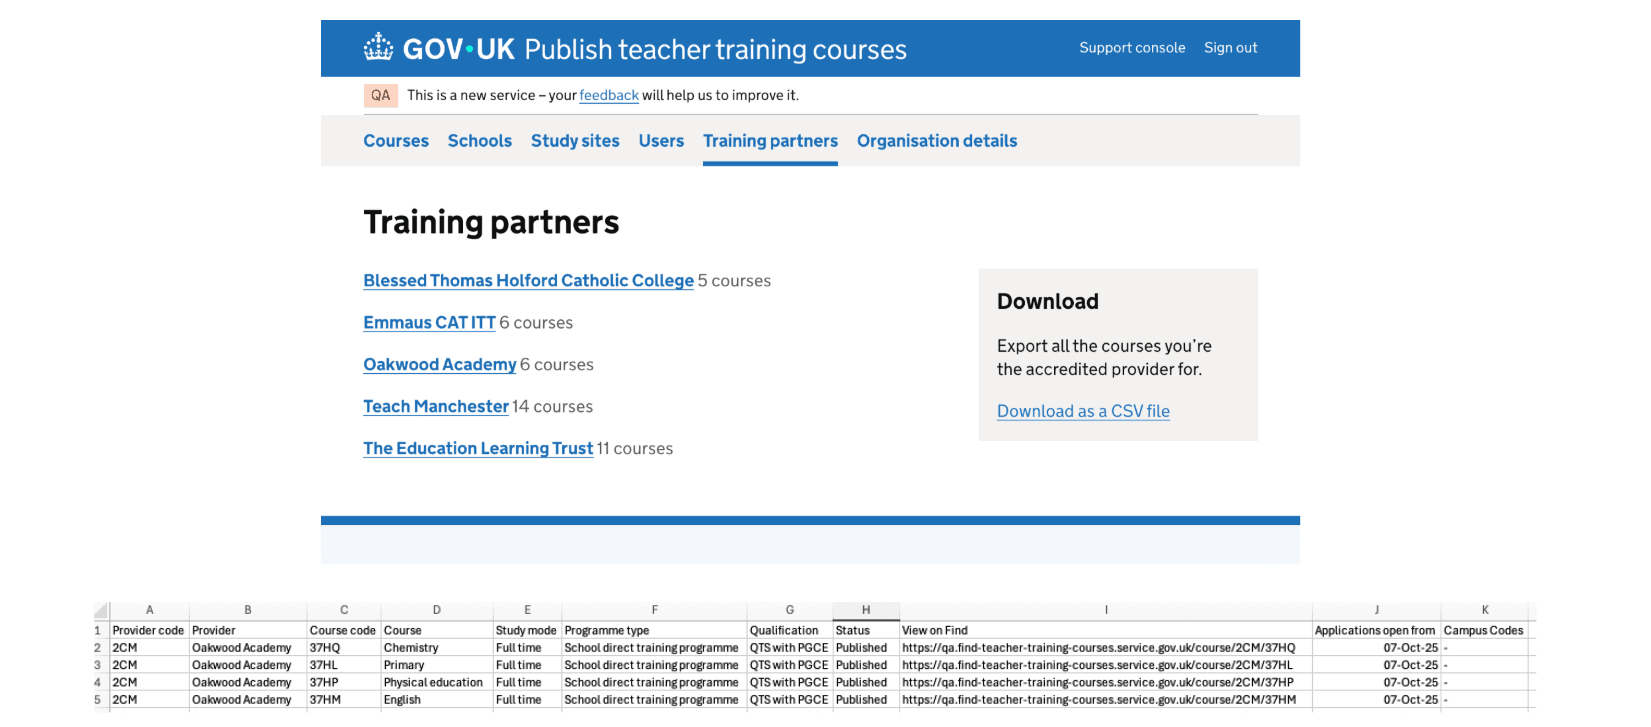Viewport: 1651px width, 727px height.
Task: Click the 'Course code' header cell
Action: (x=344, y=631)
